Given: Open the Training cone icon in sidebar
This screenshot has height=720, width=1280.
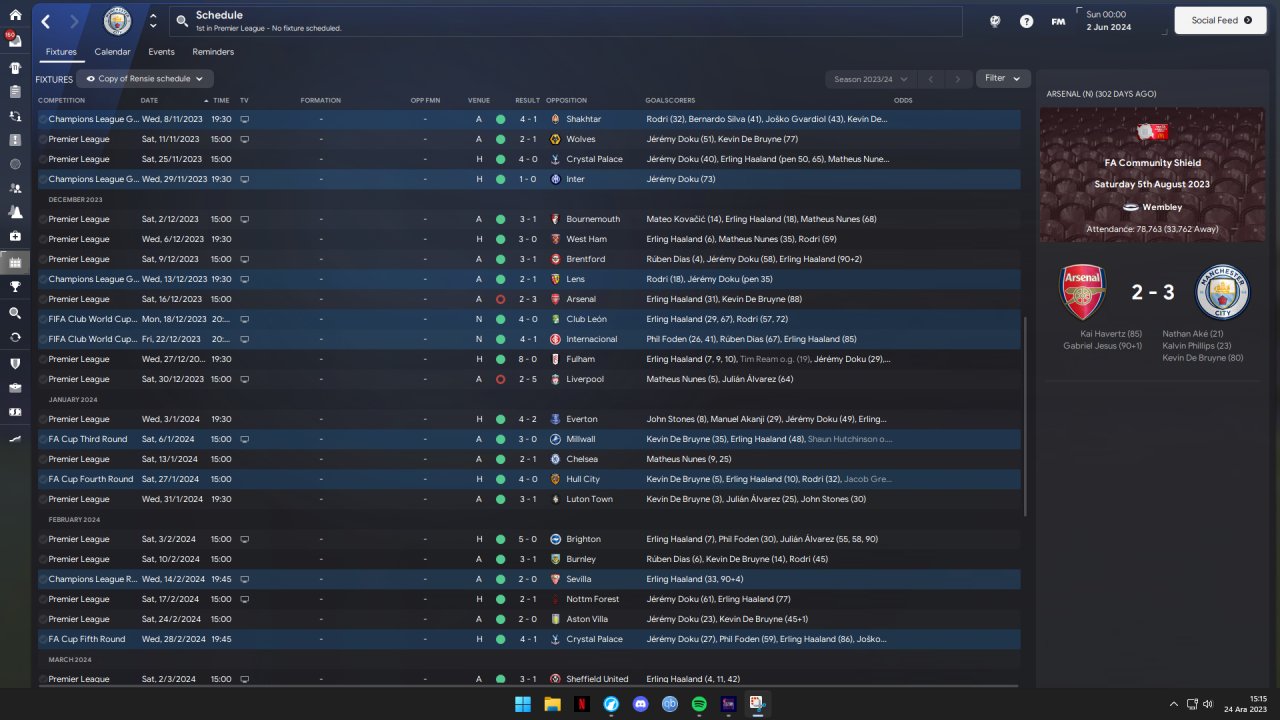Looking at the screenshot, I should (15, 212).
